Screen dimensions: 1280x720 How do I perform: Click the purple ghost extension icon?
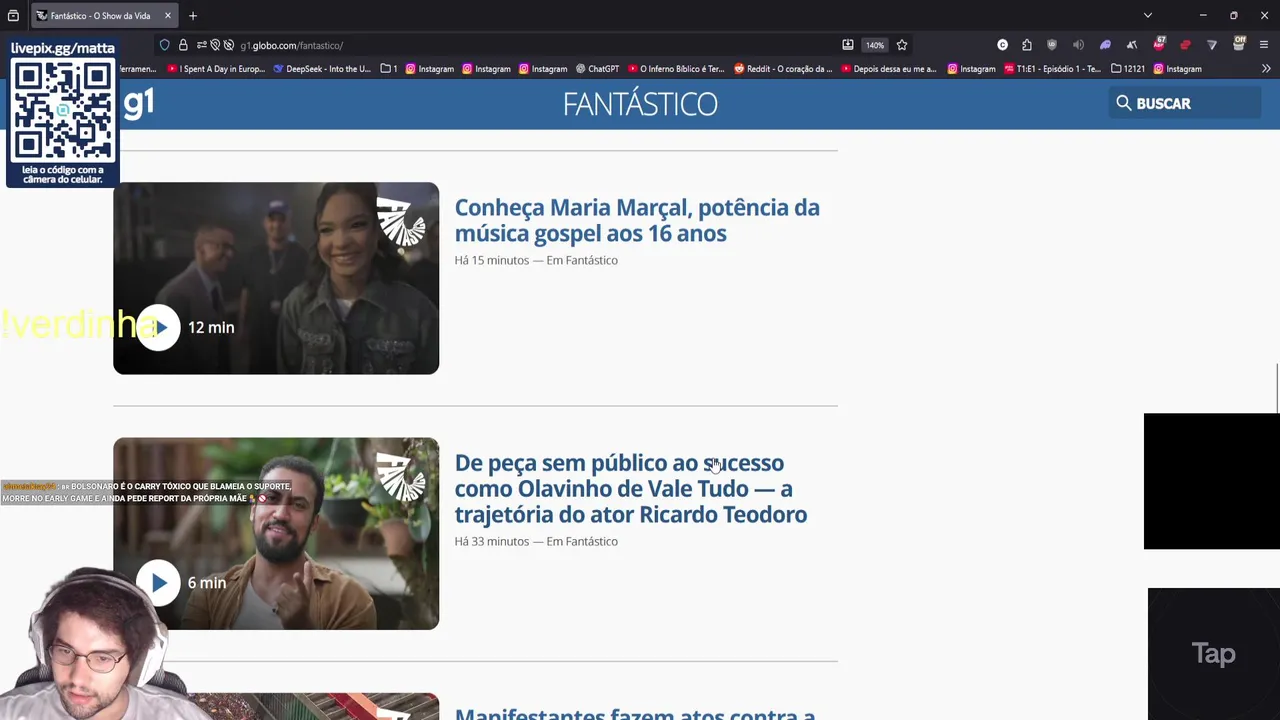point(1105,45)
